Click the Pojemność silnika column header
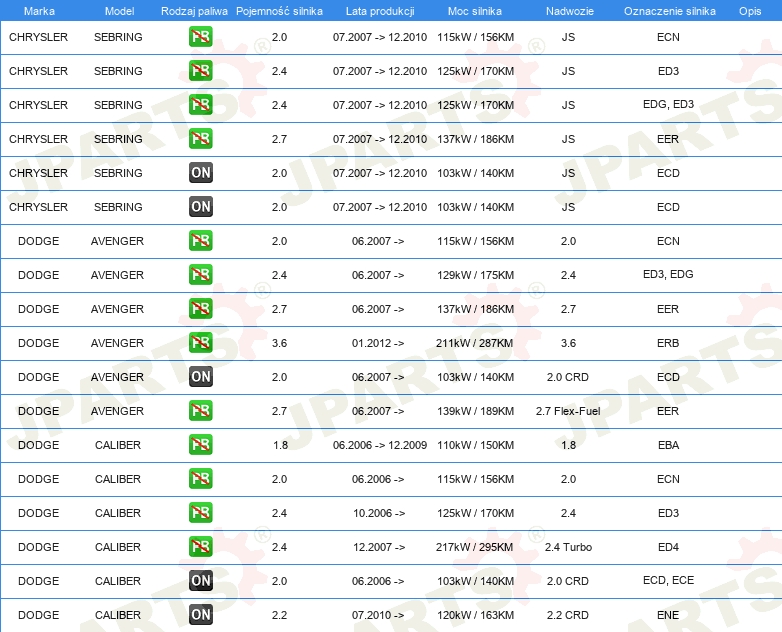Screen dimensions: 782x632 pyautogui.click(x=279, y=11)
